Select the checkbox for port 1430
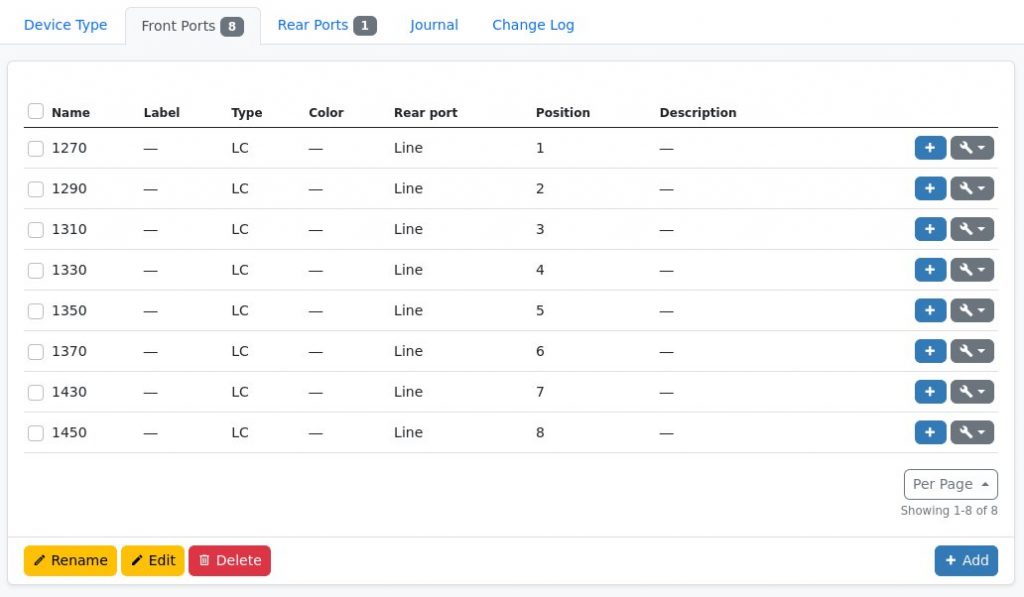The image size is (1024, 597). pyautogui.click(x=36, y=391)
